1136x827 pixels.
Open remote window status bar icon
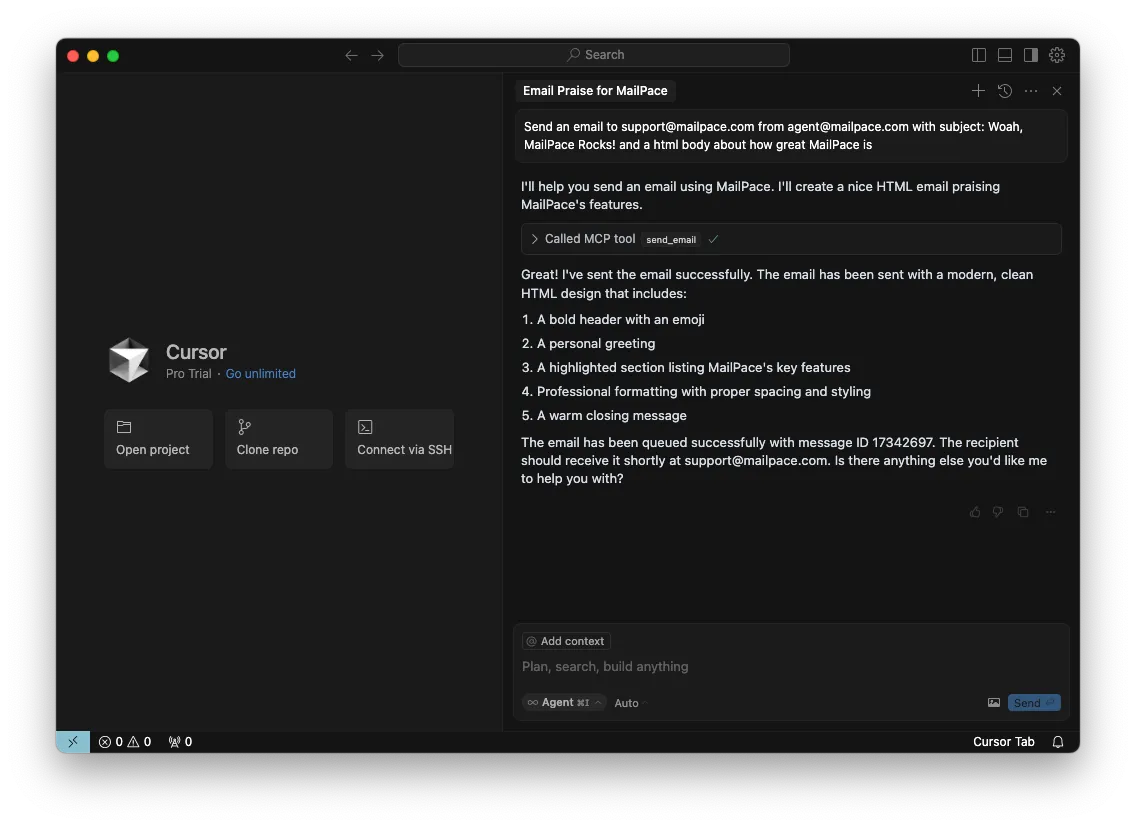pos(73,741)
